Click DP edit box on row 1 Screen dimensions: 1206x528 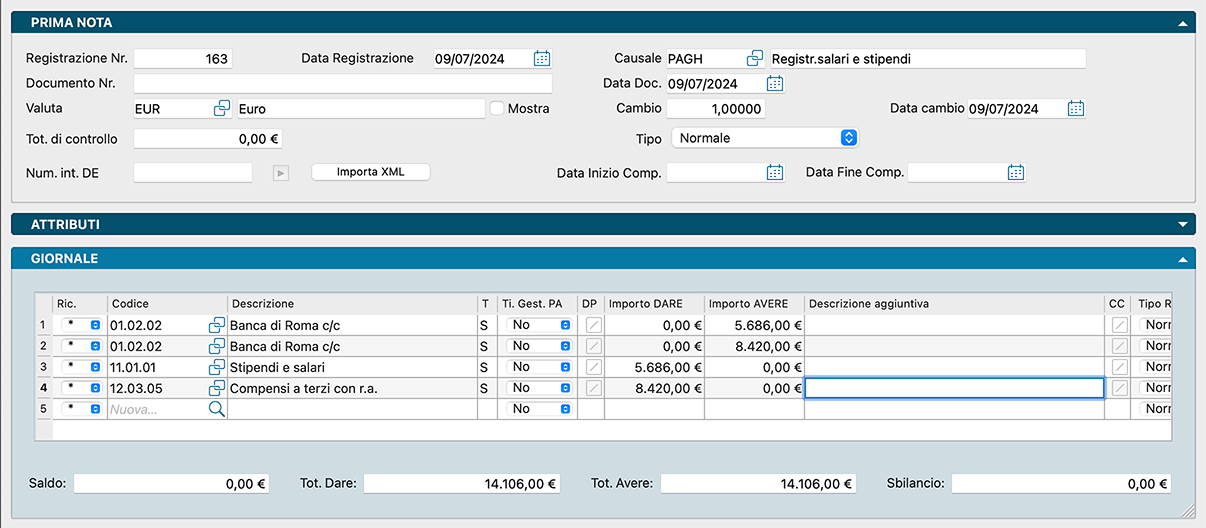(594, 325)
